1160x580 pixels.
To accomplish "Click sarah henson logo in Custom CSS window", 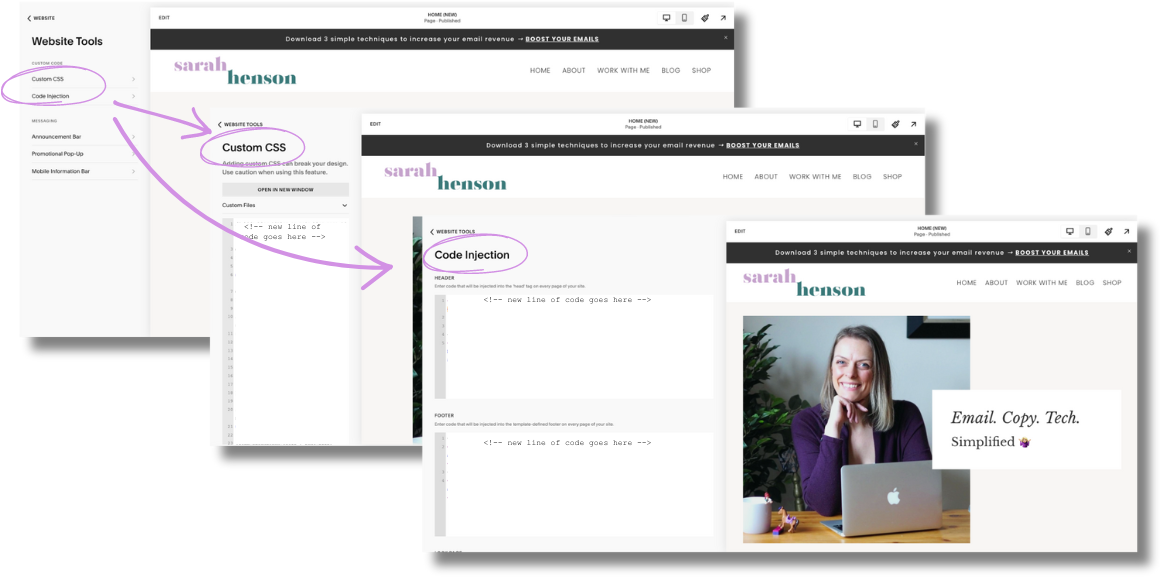I will coord(445,177).
